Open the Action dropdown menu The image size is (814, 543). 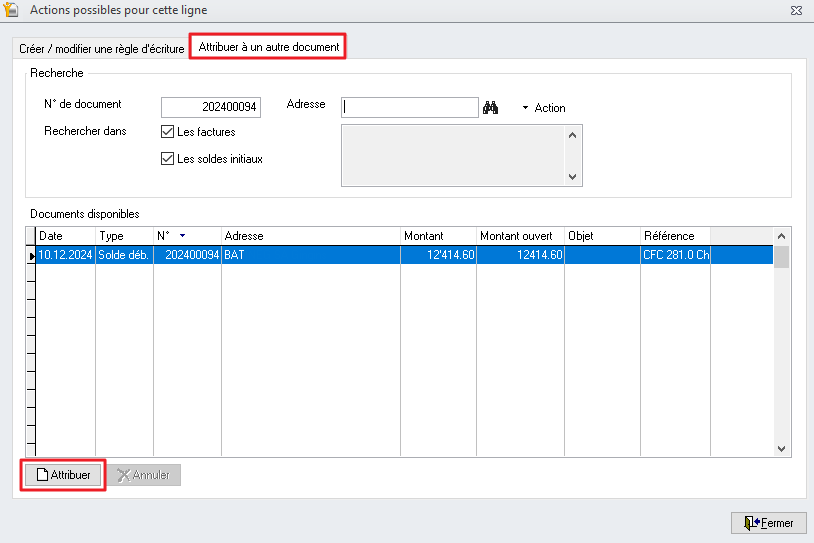pyautogui.click(x=544, y=108)
